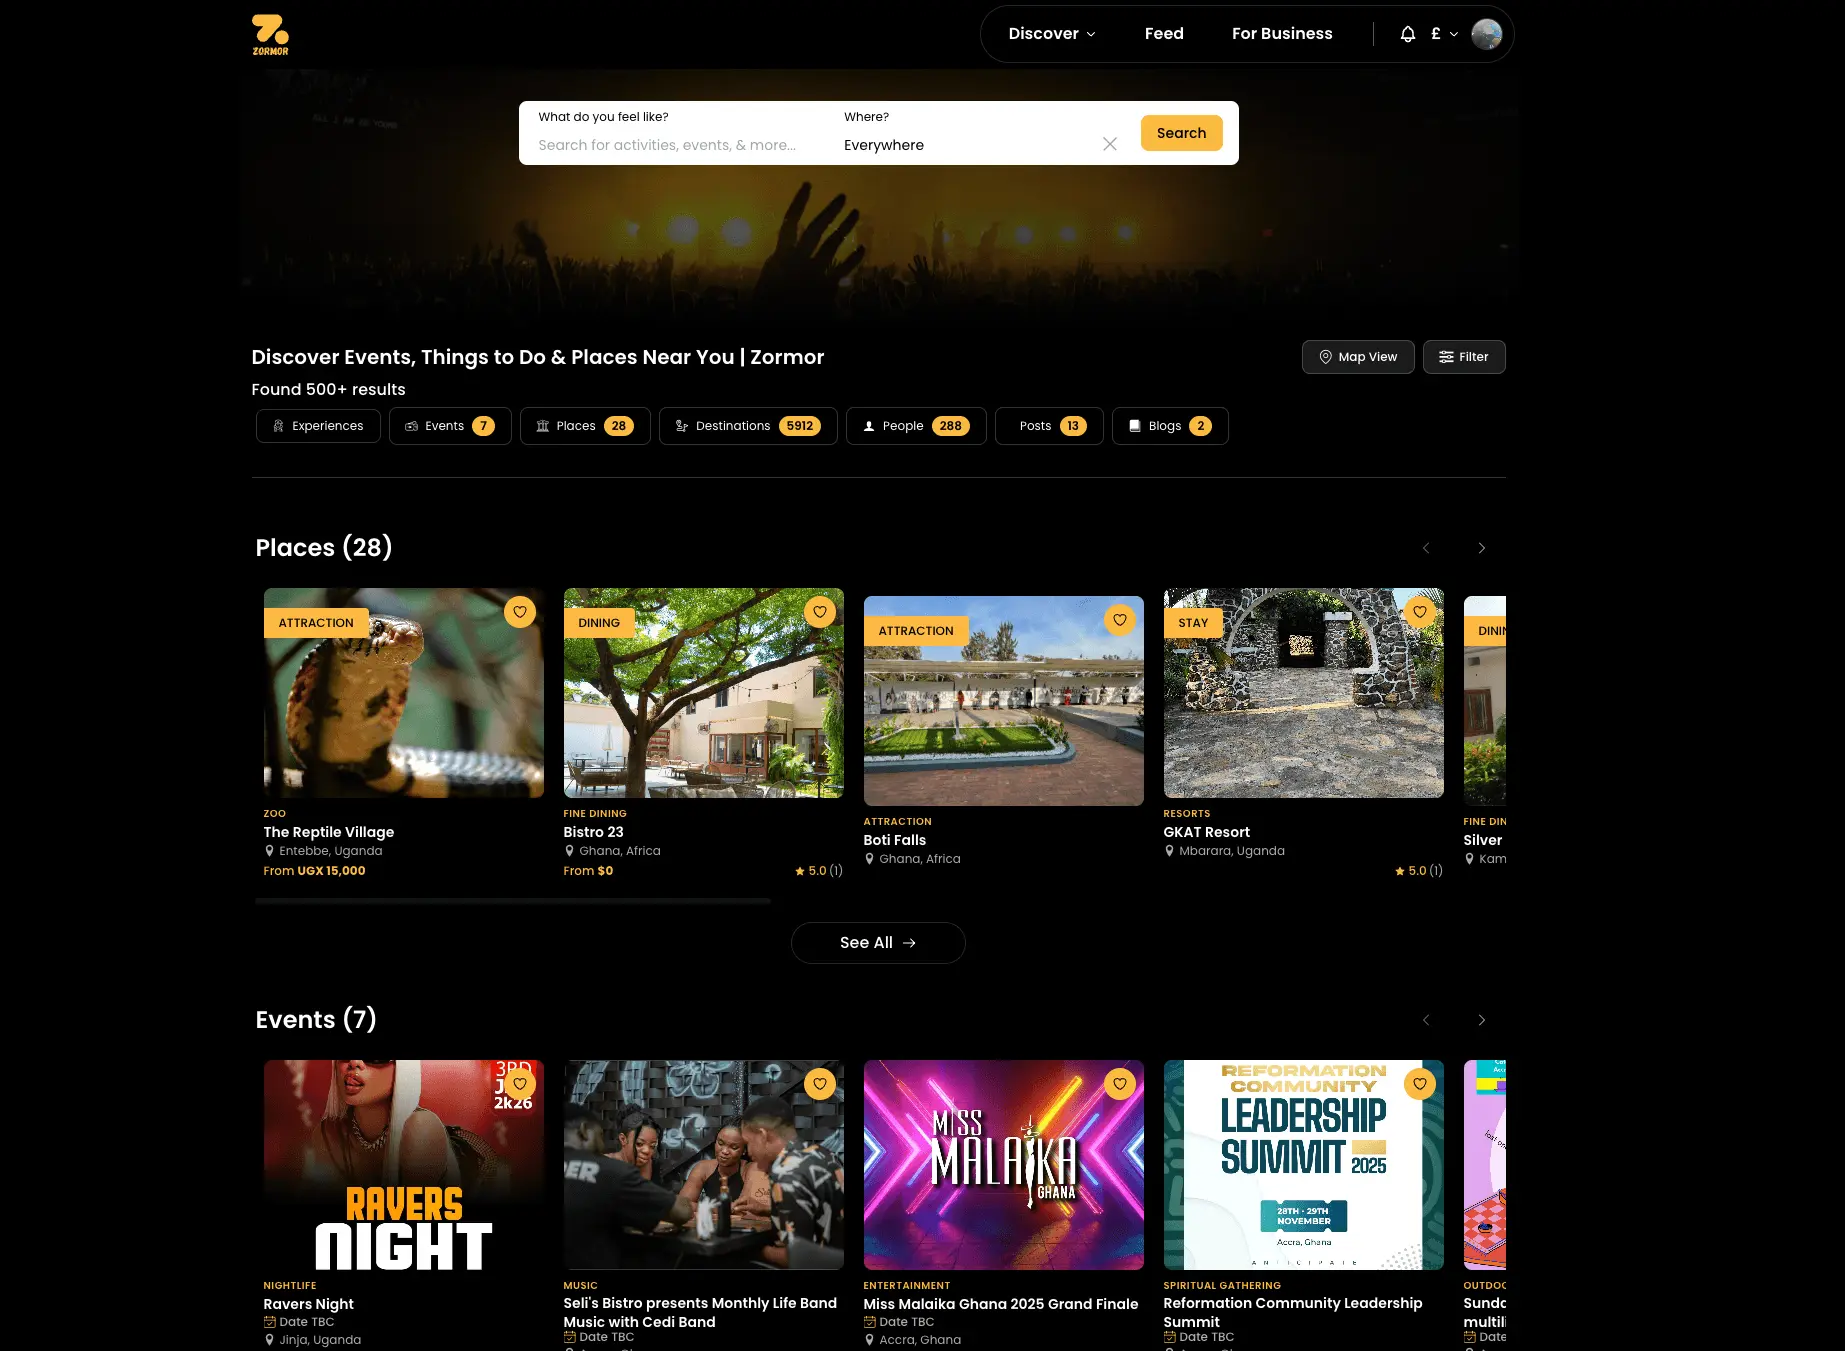Click the 'Mbarara, Uganda' location text
Image resolution: width=1845 pixels, height=1351 pixels.
[1232, 851]
